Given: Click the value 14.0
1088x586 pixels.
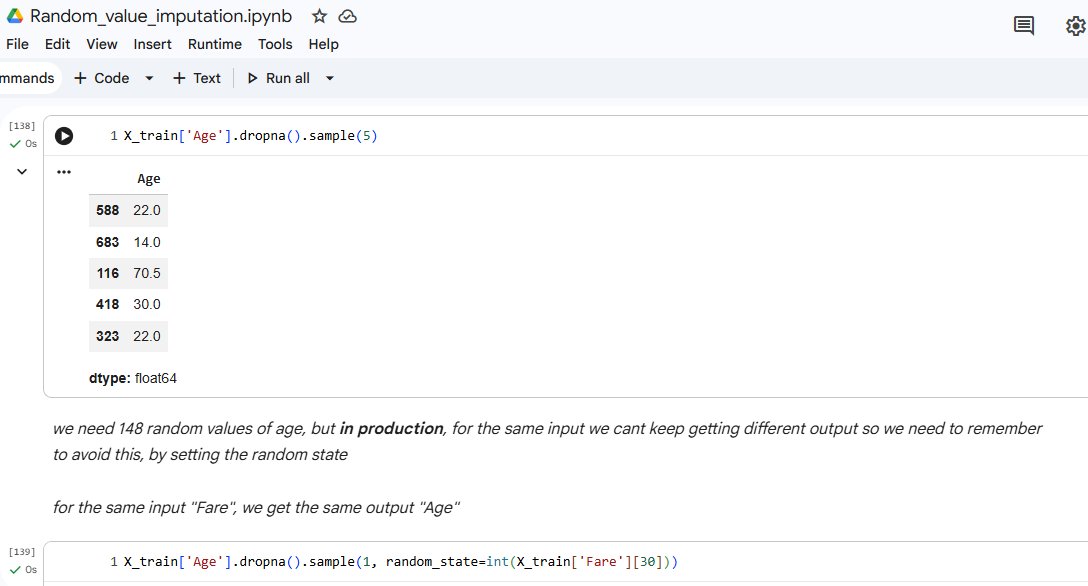Looking at the screenshot, I should tap(147, 242).
